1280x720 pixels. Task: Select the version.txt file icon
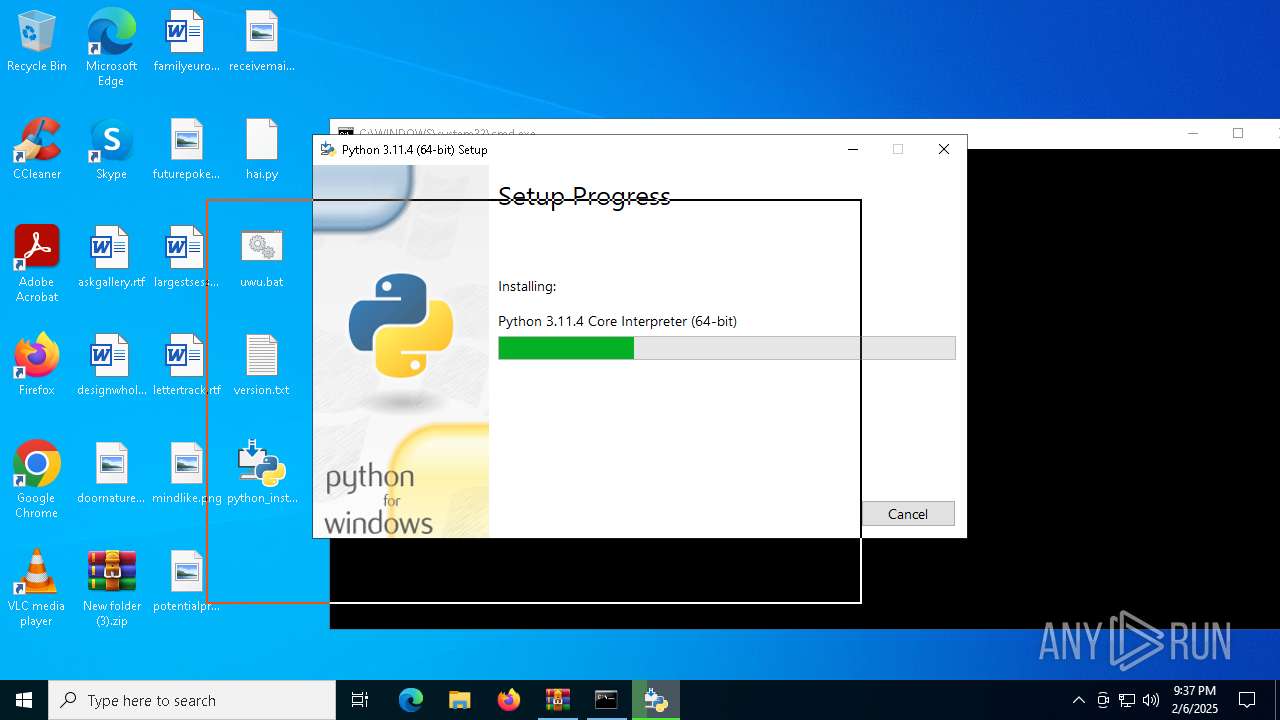tap(262, 366)
